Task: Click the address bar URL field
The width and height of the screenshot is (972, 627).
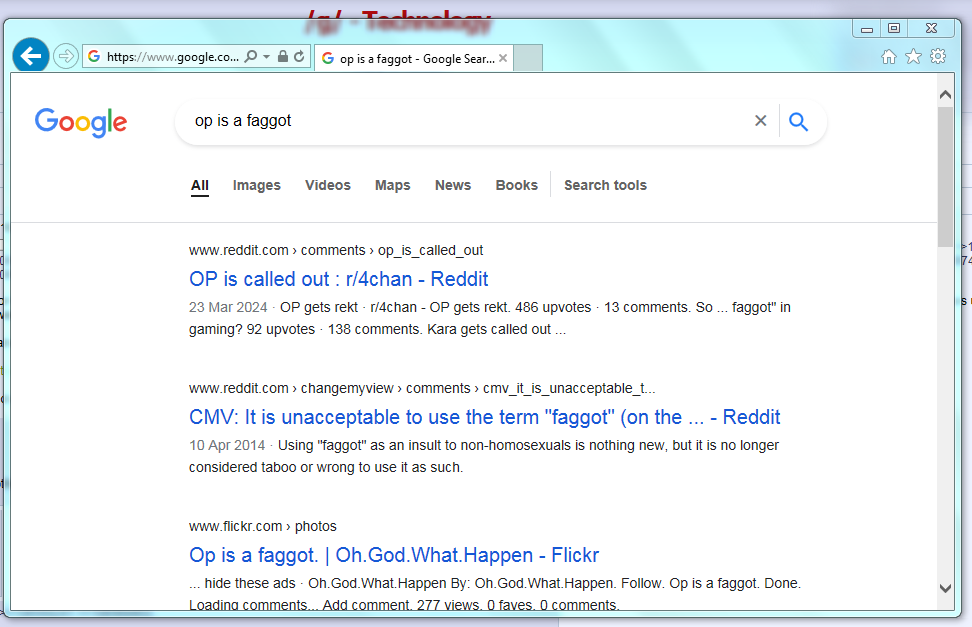Action: pos(172,56)
